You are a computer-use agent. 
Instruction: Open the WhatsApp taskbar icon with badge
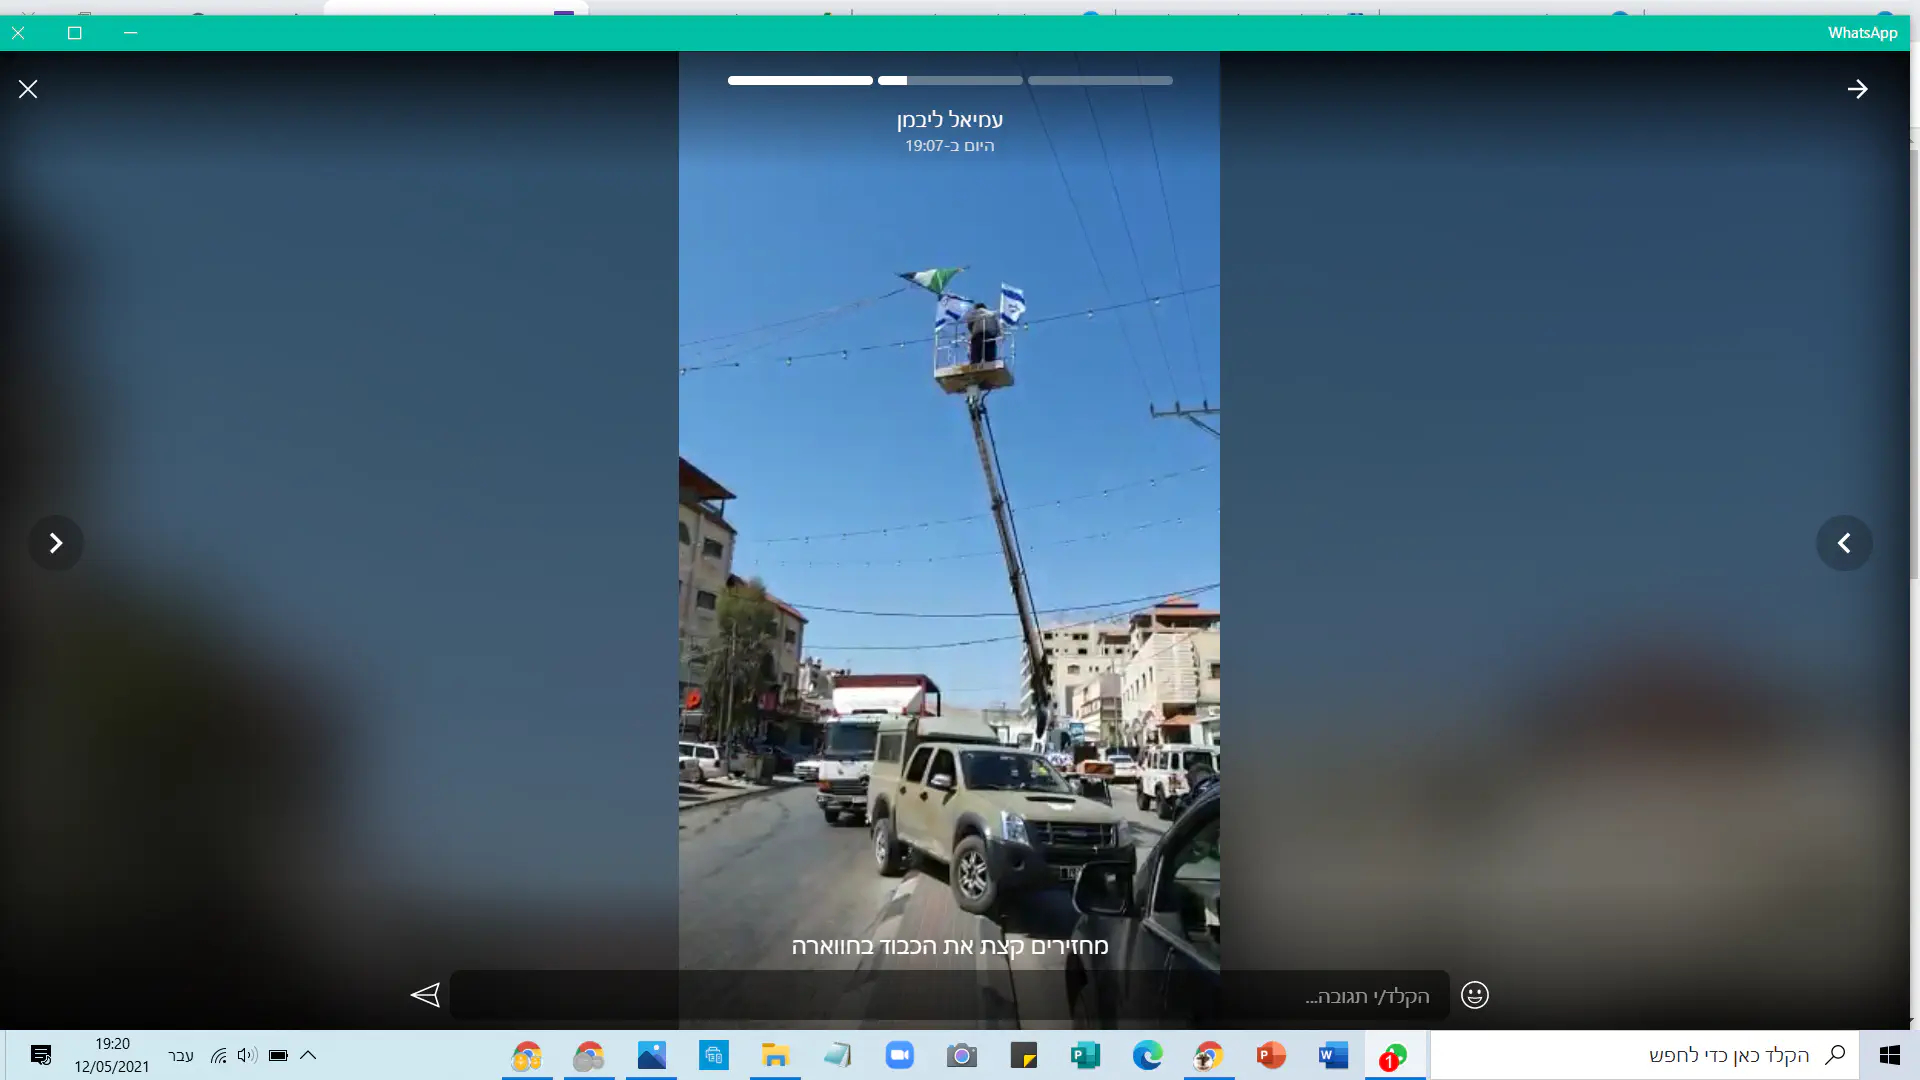(x=1393, y=1056)
